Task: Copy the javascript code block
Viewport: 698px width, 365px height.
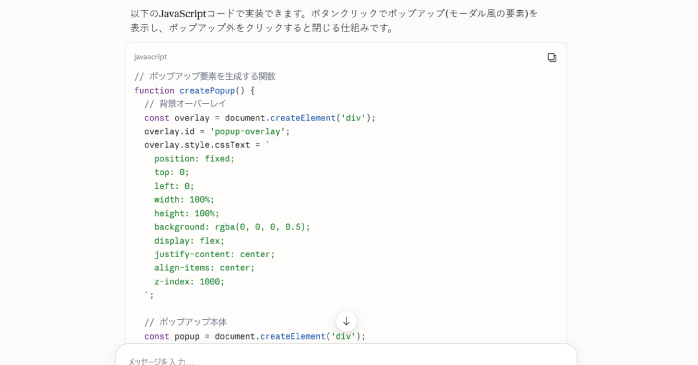Action: click(x=552, y=57)
